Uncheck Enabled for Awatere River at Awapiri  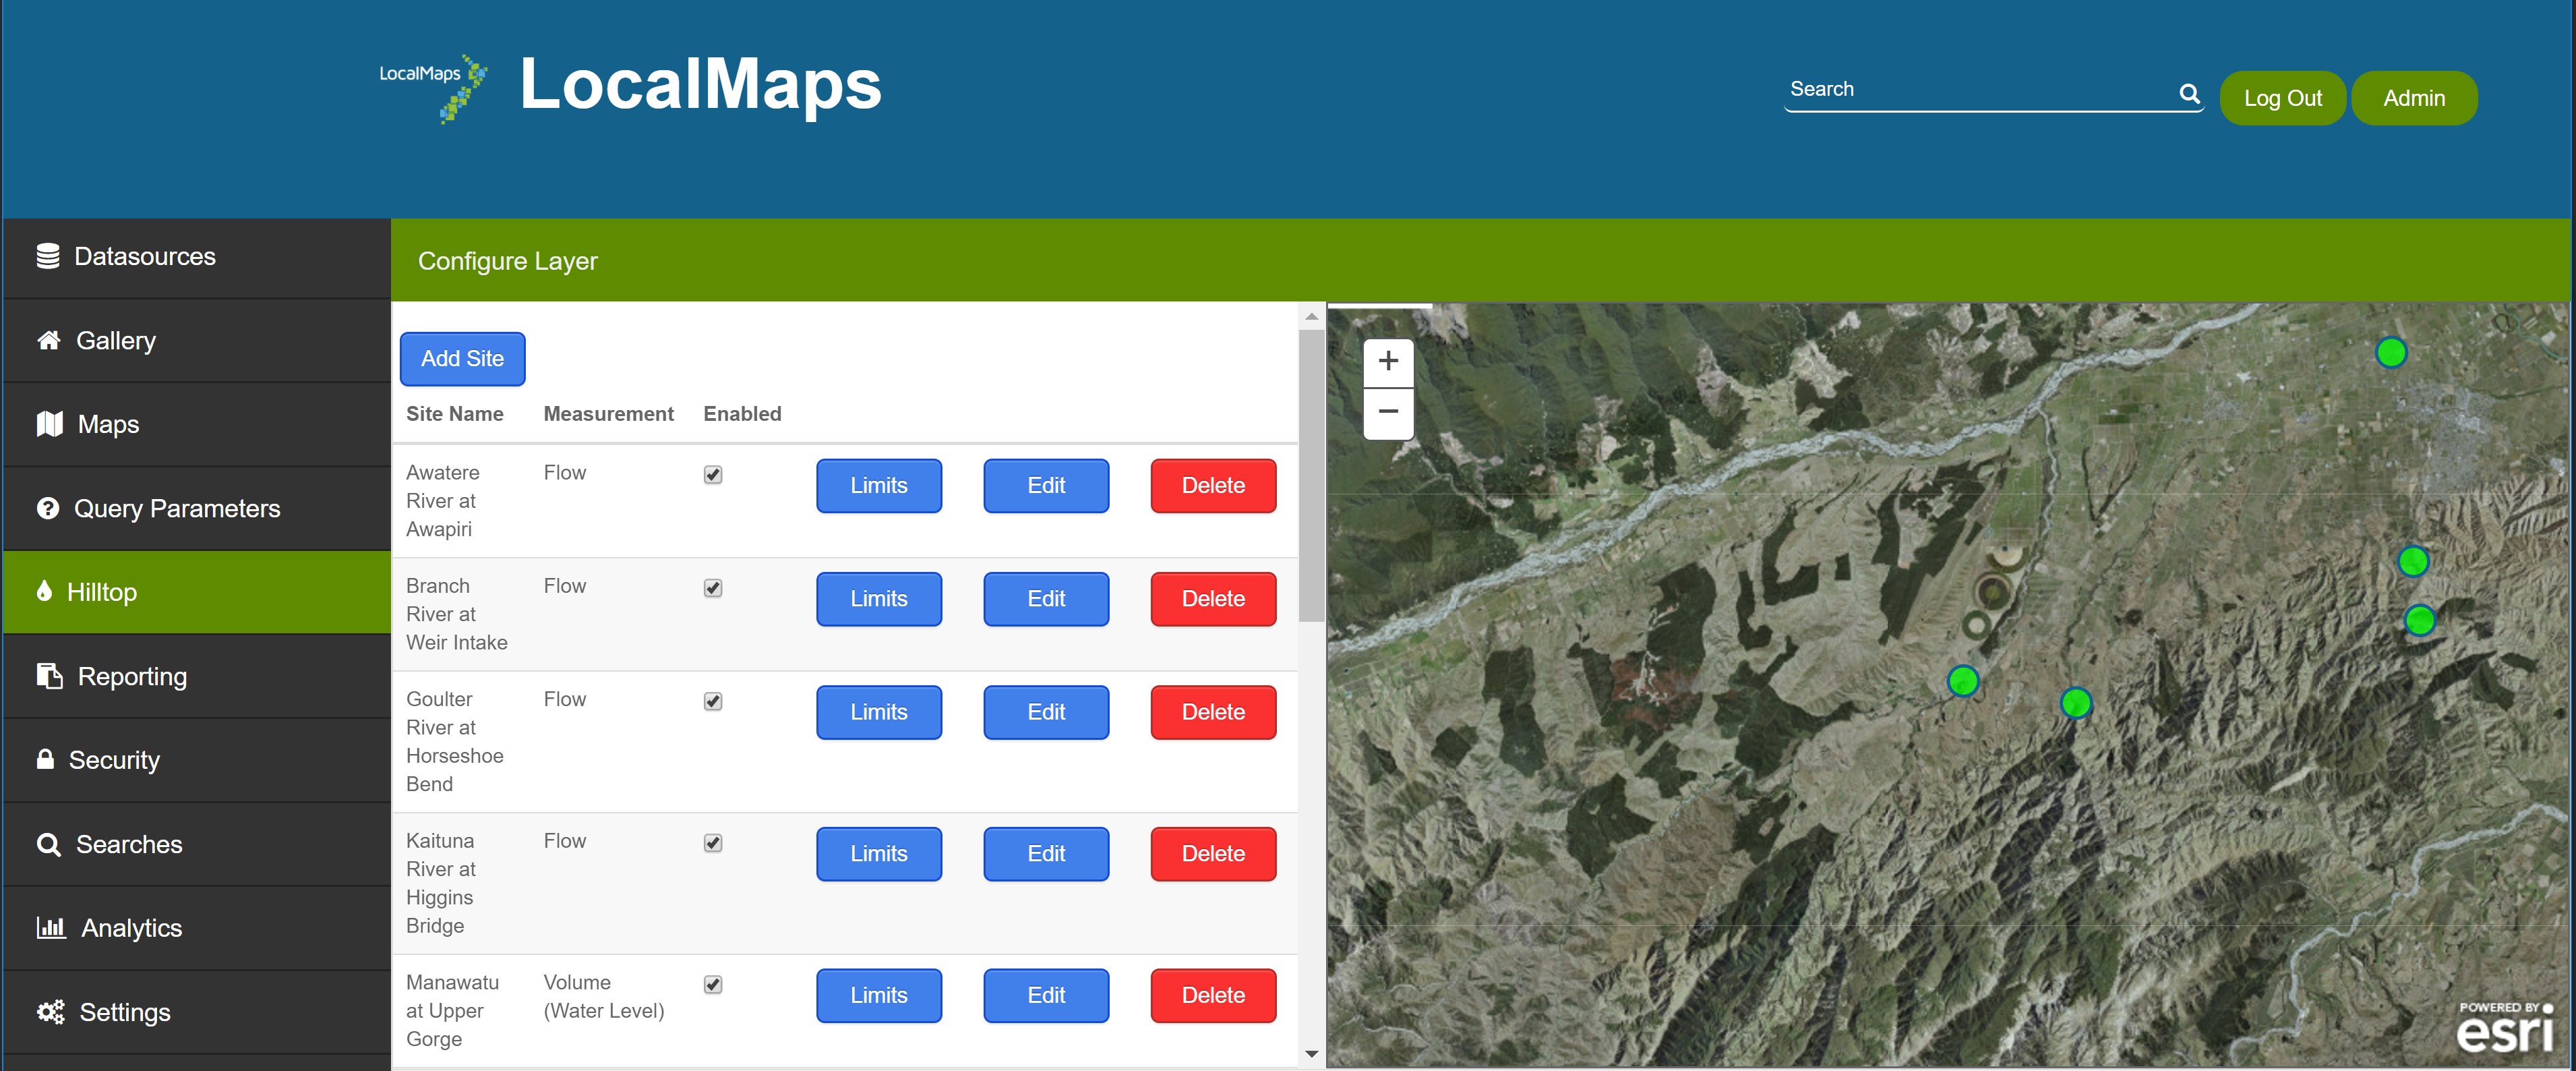coord(712,474)
